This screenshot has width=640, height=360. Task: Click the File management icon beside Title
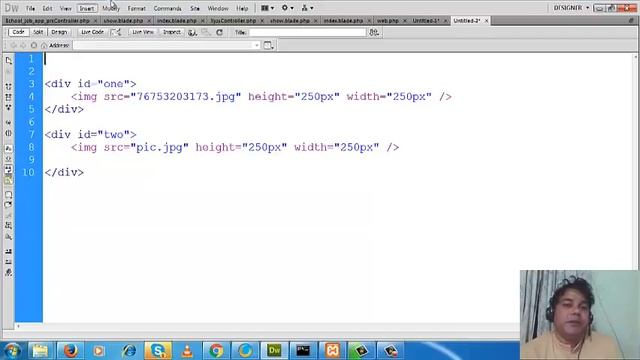374,32
